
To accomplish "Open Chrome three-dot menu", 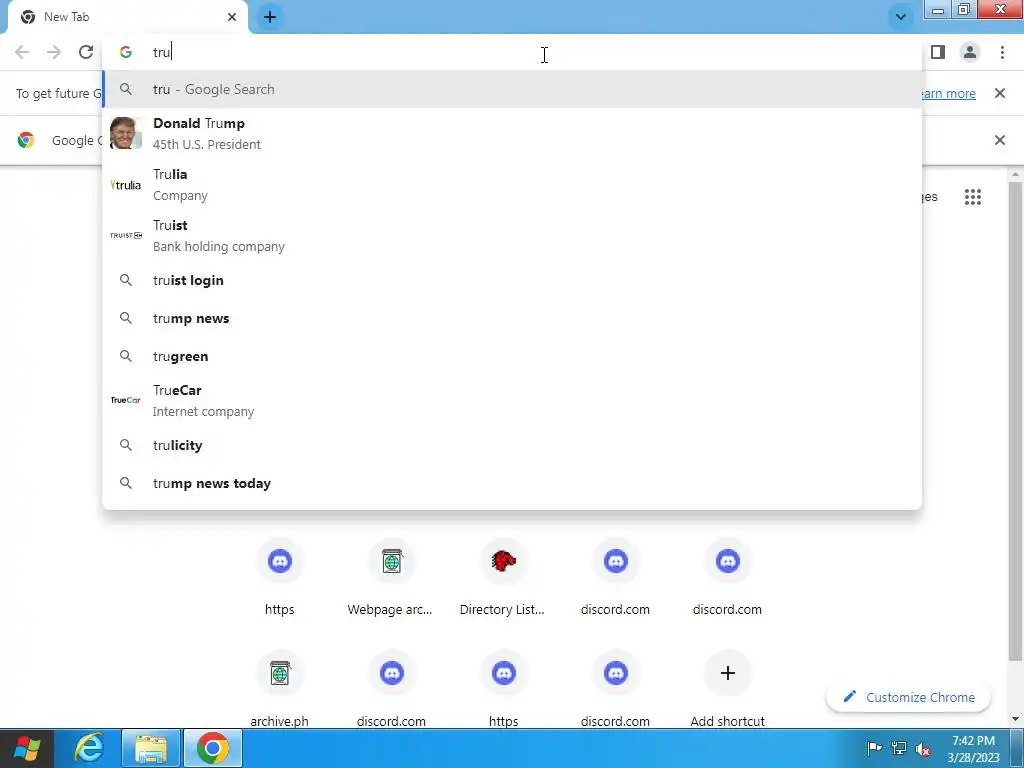I will pos(1002,52).
